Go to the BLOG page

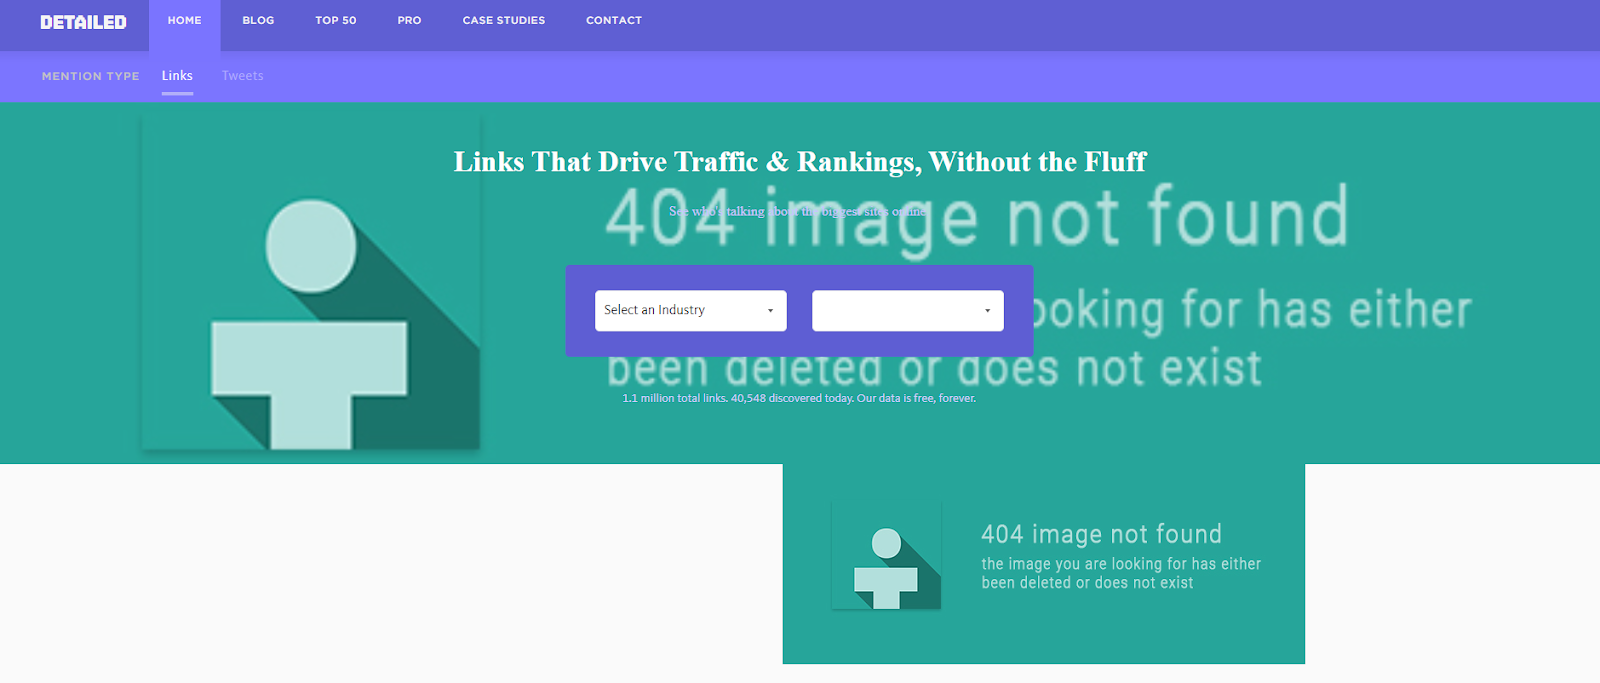(258, 21)
